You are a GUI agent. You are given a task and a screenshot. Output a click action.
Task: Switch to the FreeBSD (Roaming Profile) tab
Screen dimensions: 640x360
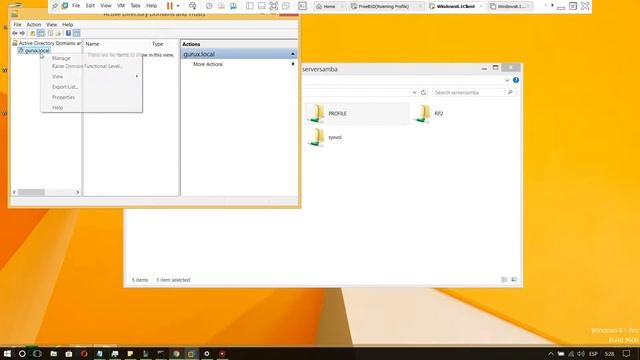384,7
